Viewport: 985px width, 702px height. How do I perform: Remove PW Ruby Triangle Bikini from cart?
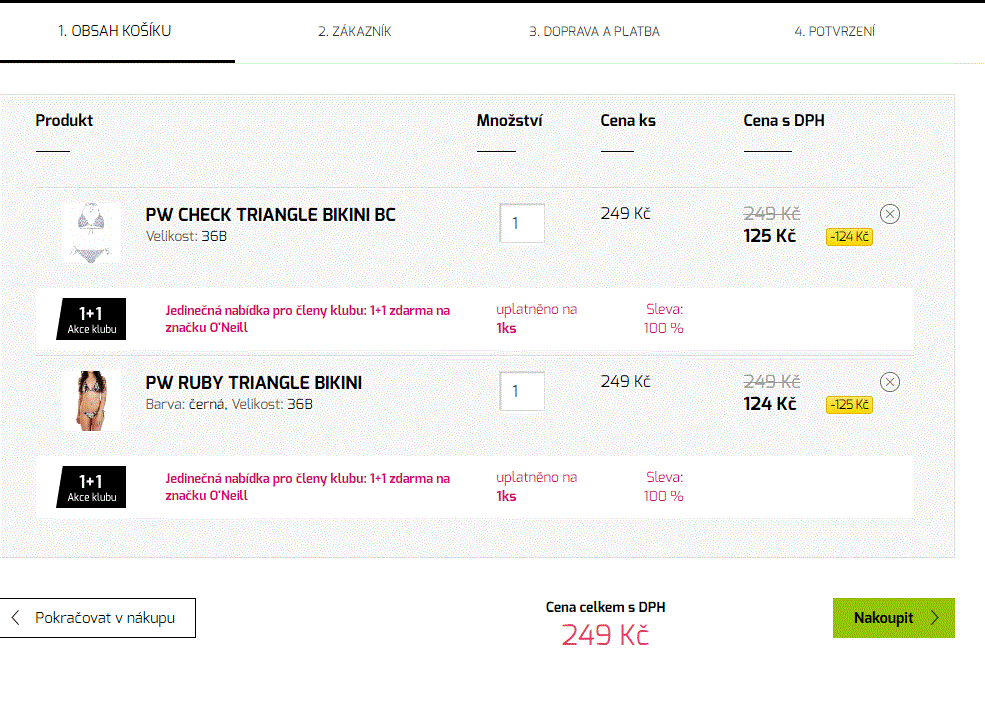coord(890,382)
